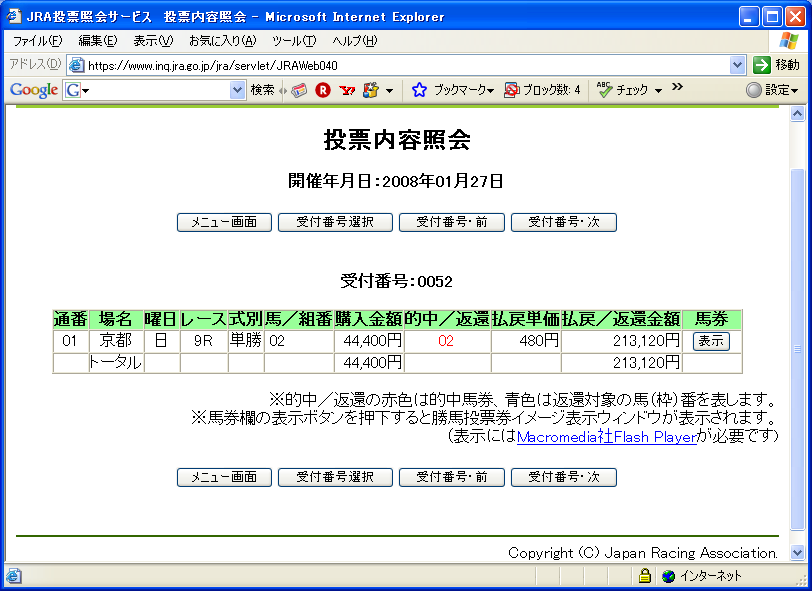Open the ブックマーク dropdown

[464, 90]
